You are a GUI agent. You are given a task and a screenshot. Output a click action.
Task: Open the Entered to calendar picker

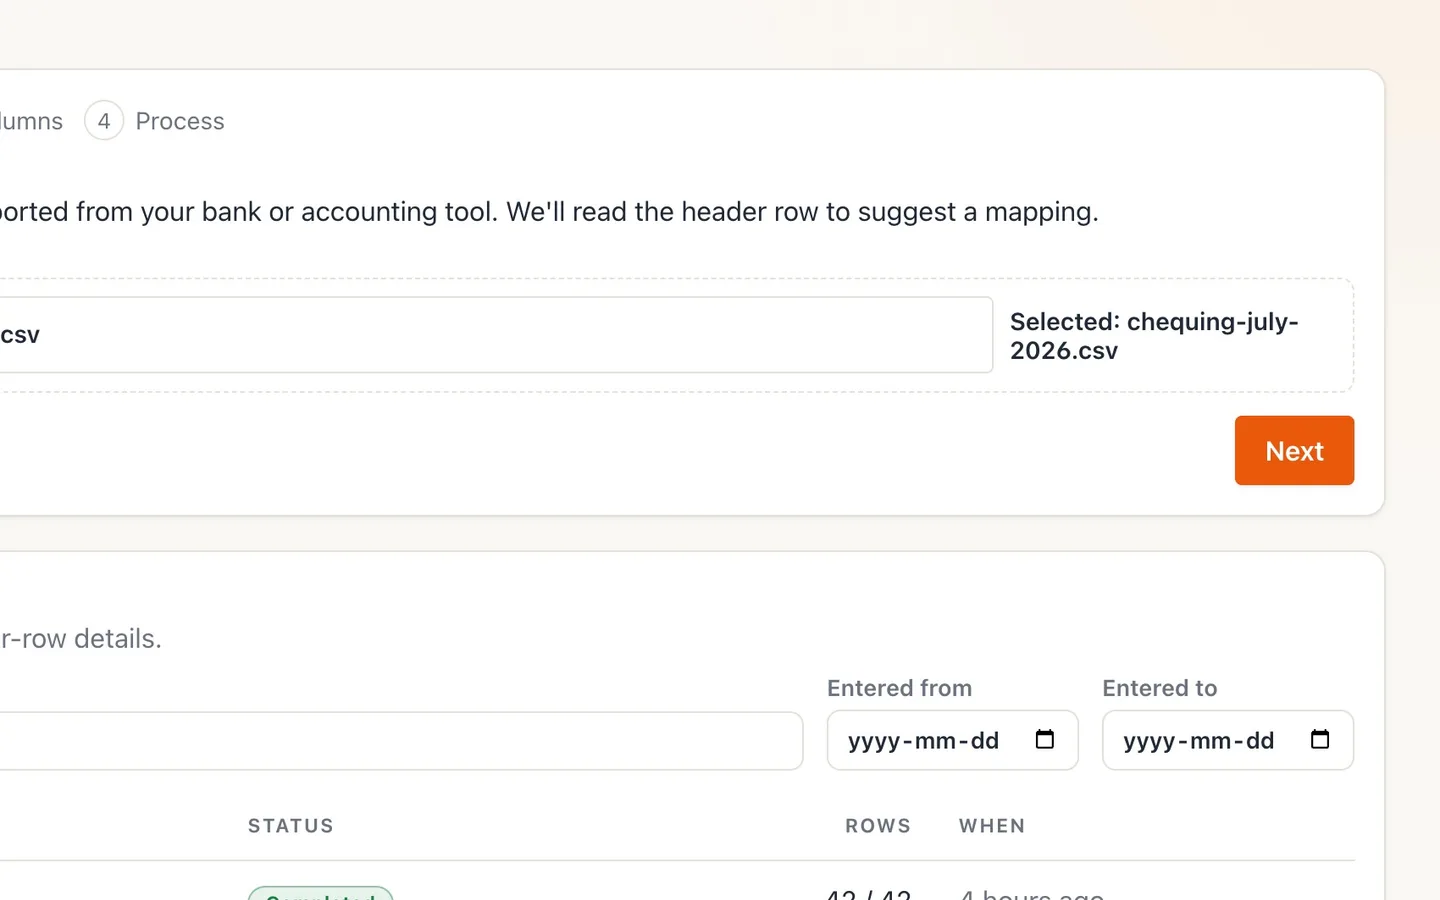coord(1320,739)
